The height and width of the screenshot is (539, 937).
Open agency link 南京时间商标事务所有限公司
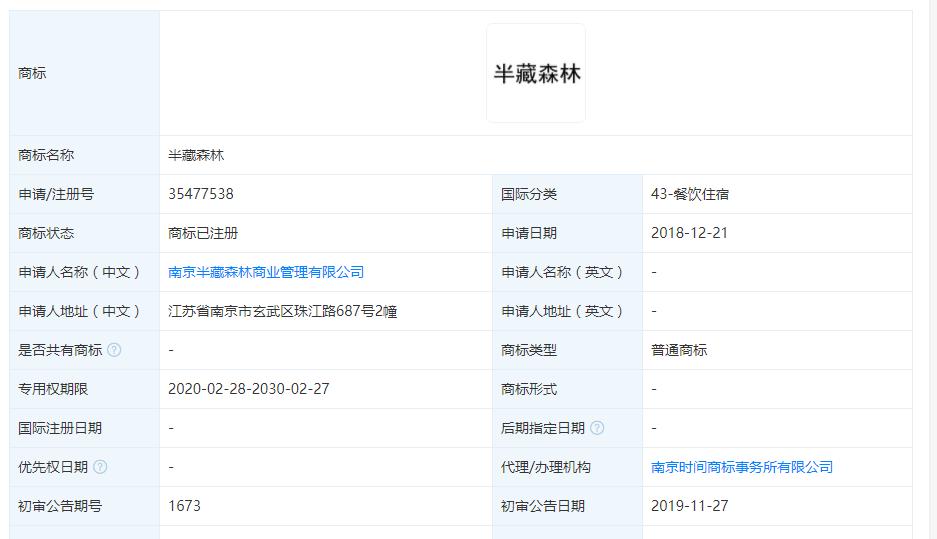(x=742, y=467)
